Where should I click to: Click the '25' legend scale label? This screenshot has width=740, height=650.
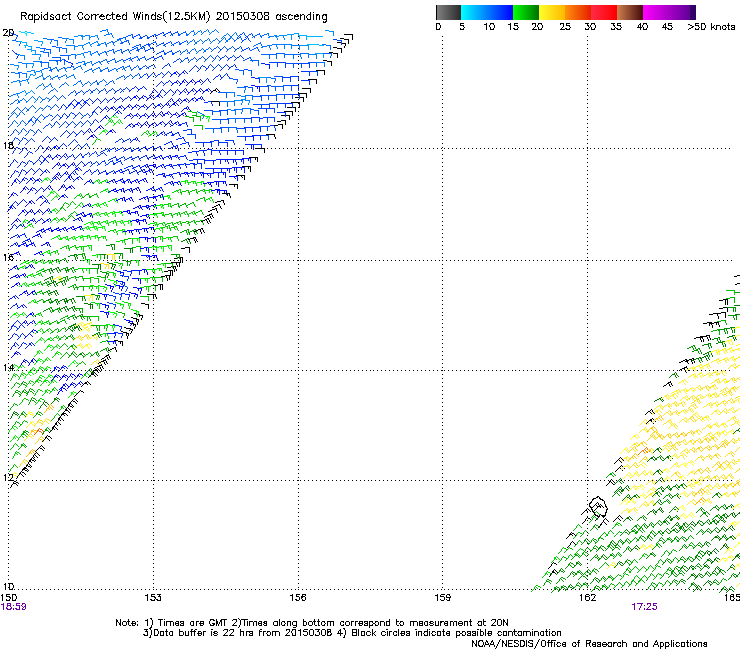point(565,27)
